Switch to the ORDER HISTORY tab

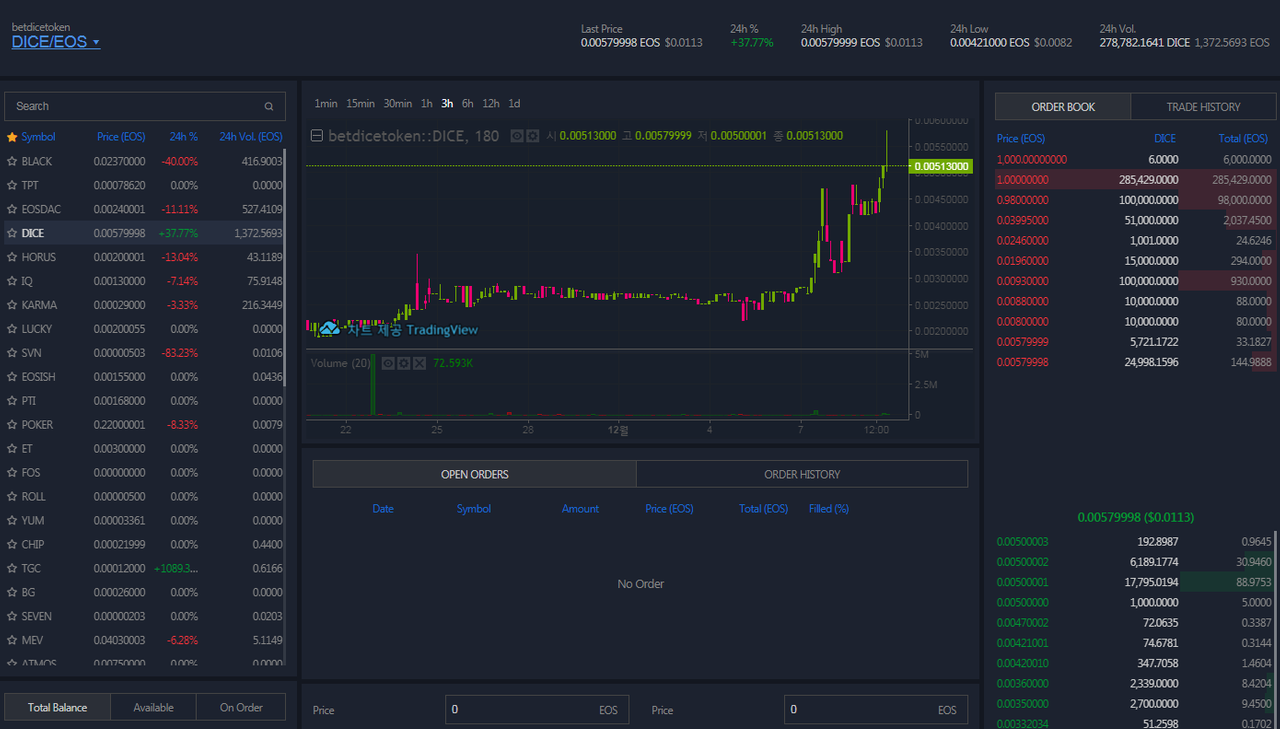(802, 474)
